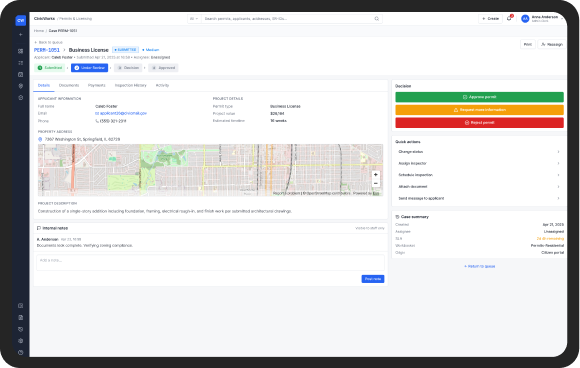Click the Case summary icon
Image resolution: width=580 pixels, height=368 pixels.
[397, 217]
